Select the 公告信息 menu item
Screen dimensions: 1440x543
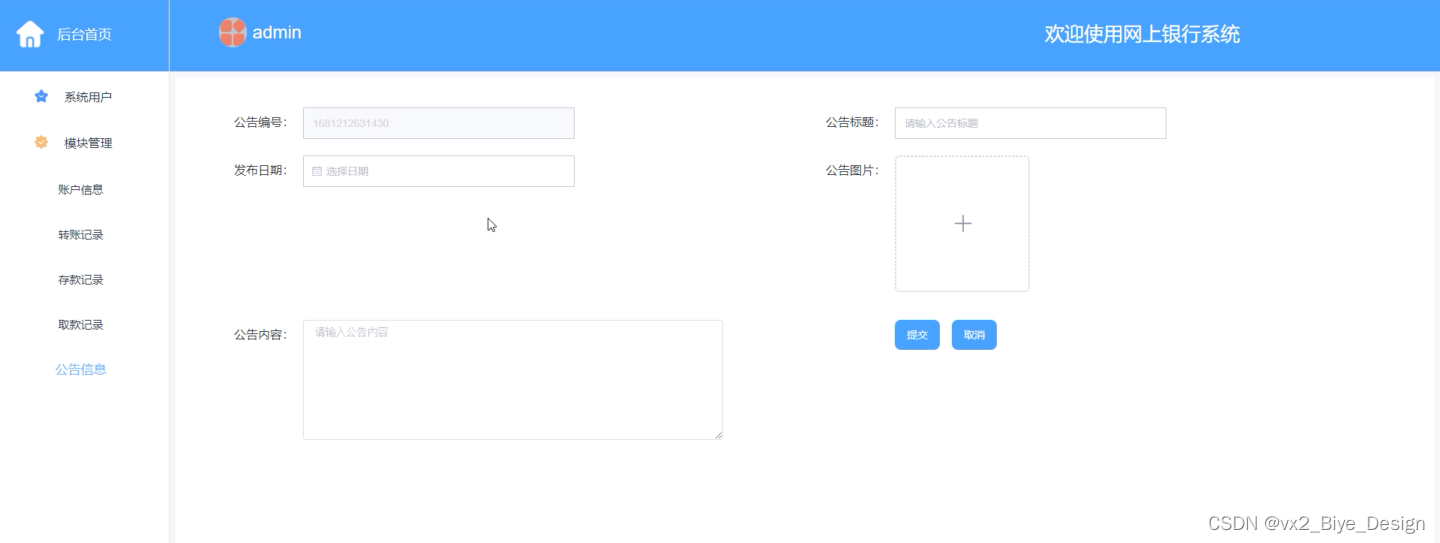(x=81, y=369)
